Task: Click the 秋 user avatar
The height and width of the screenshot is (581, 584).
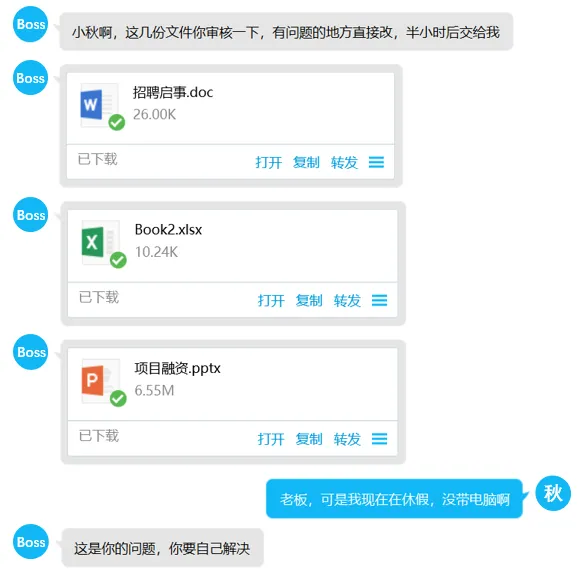Action: (553, 493)
